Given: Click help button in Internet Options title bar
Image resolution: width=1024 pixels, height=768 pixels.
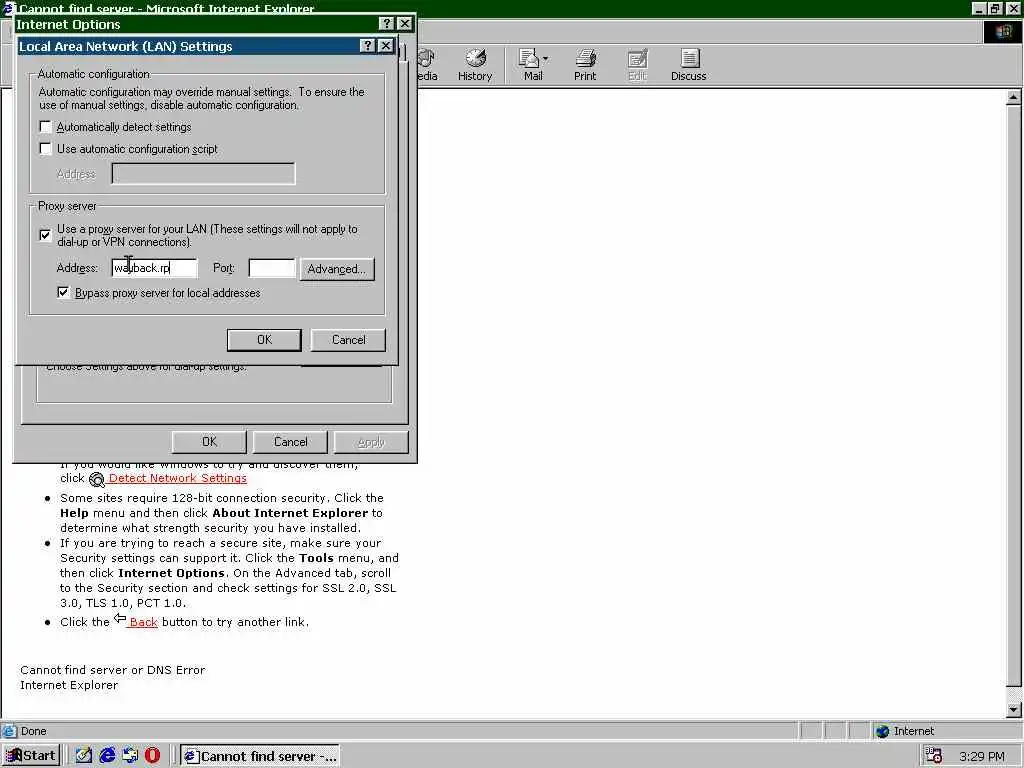Looking at the screenshot, I should [x=387, y=24].
